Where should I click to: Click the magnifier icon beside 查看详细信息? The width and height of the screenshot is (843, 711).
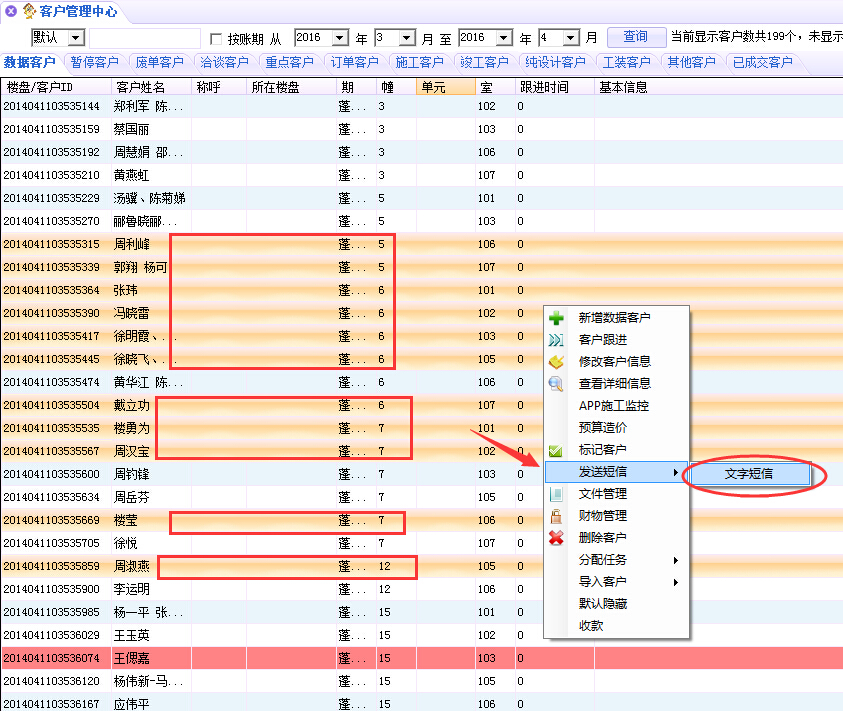tap(556, 384)
